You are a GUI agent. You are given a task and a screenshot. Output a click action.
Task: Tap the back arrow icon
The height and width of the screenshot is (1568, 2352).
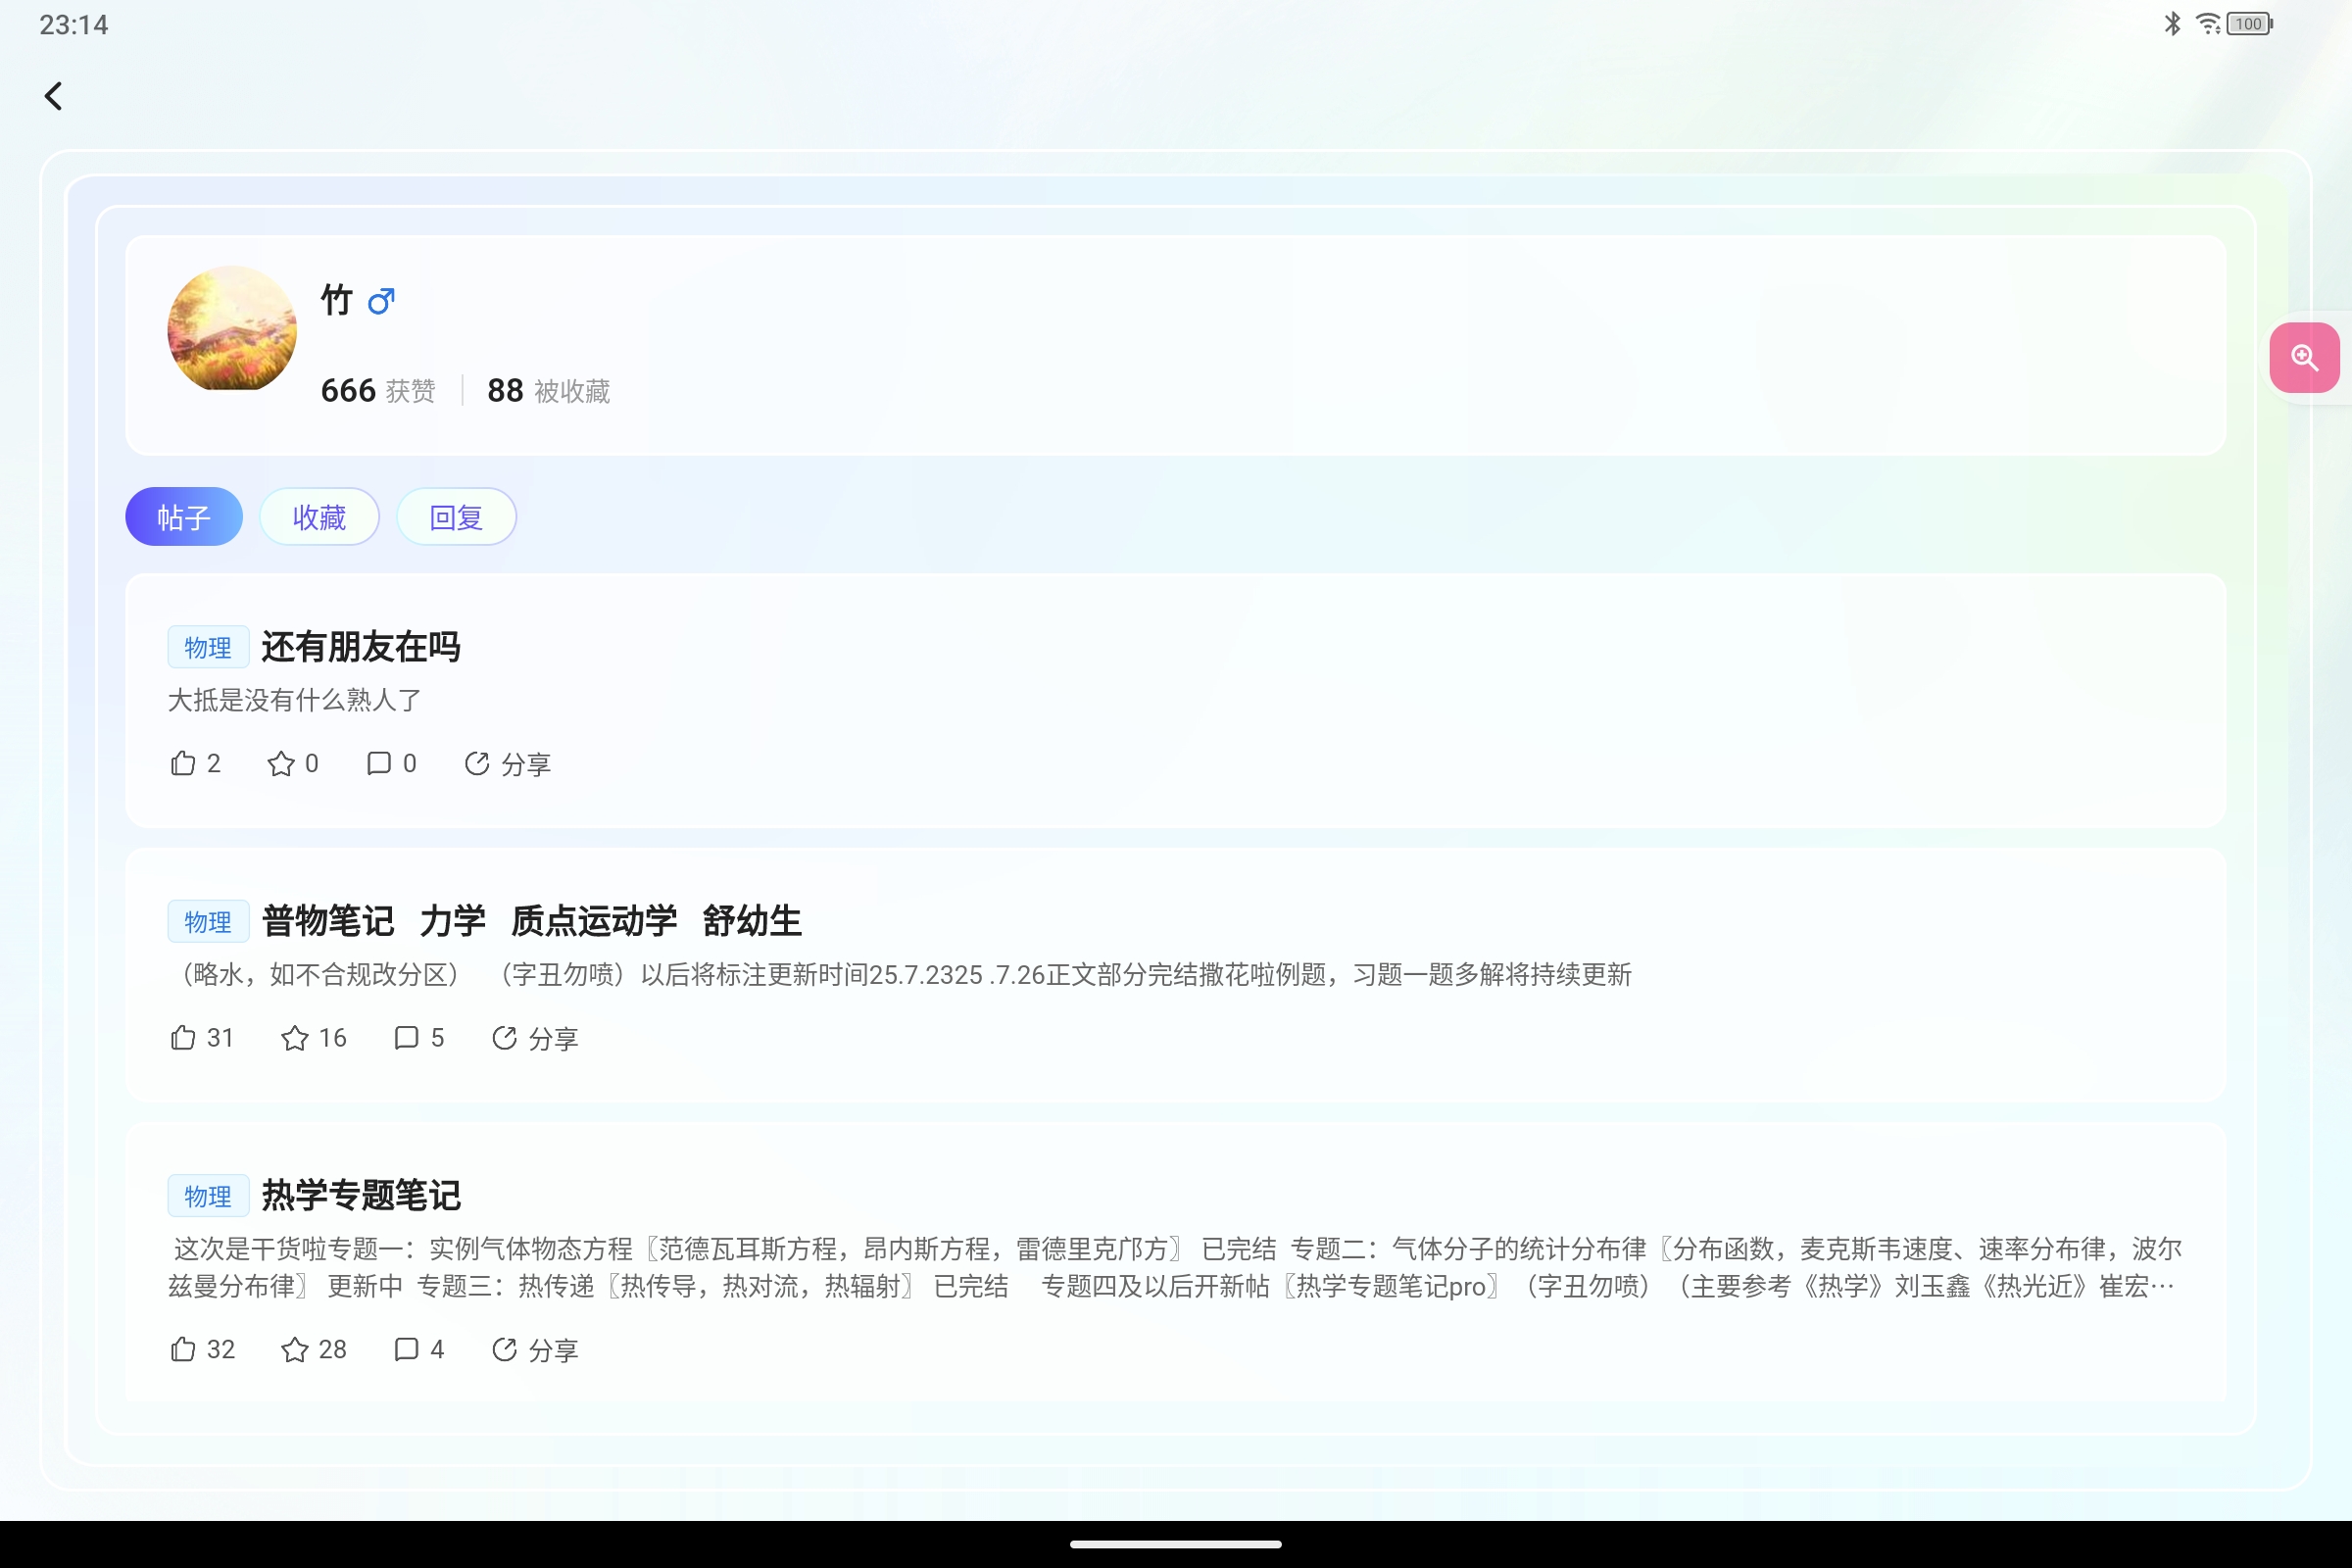click(54, 96)
